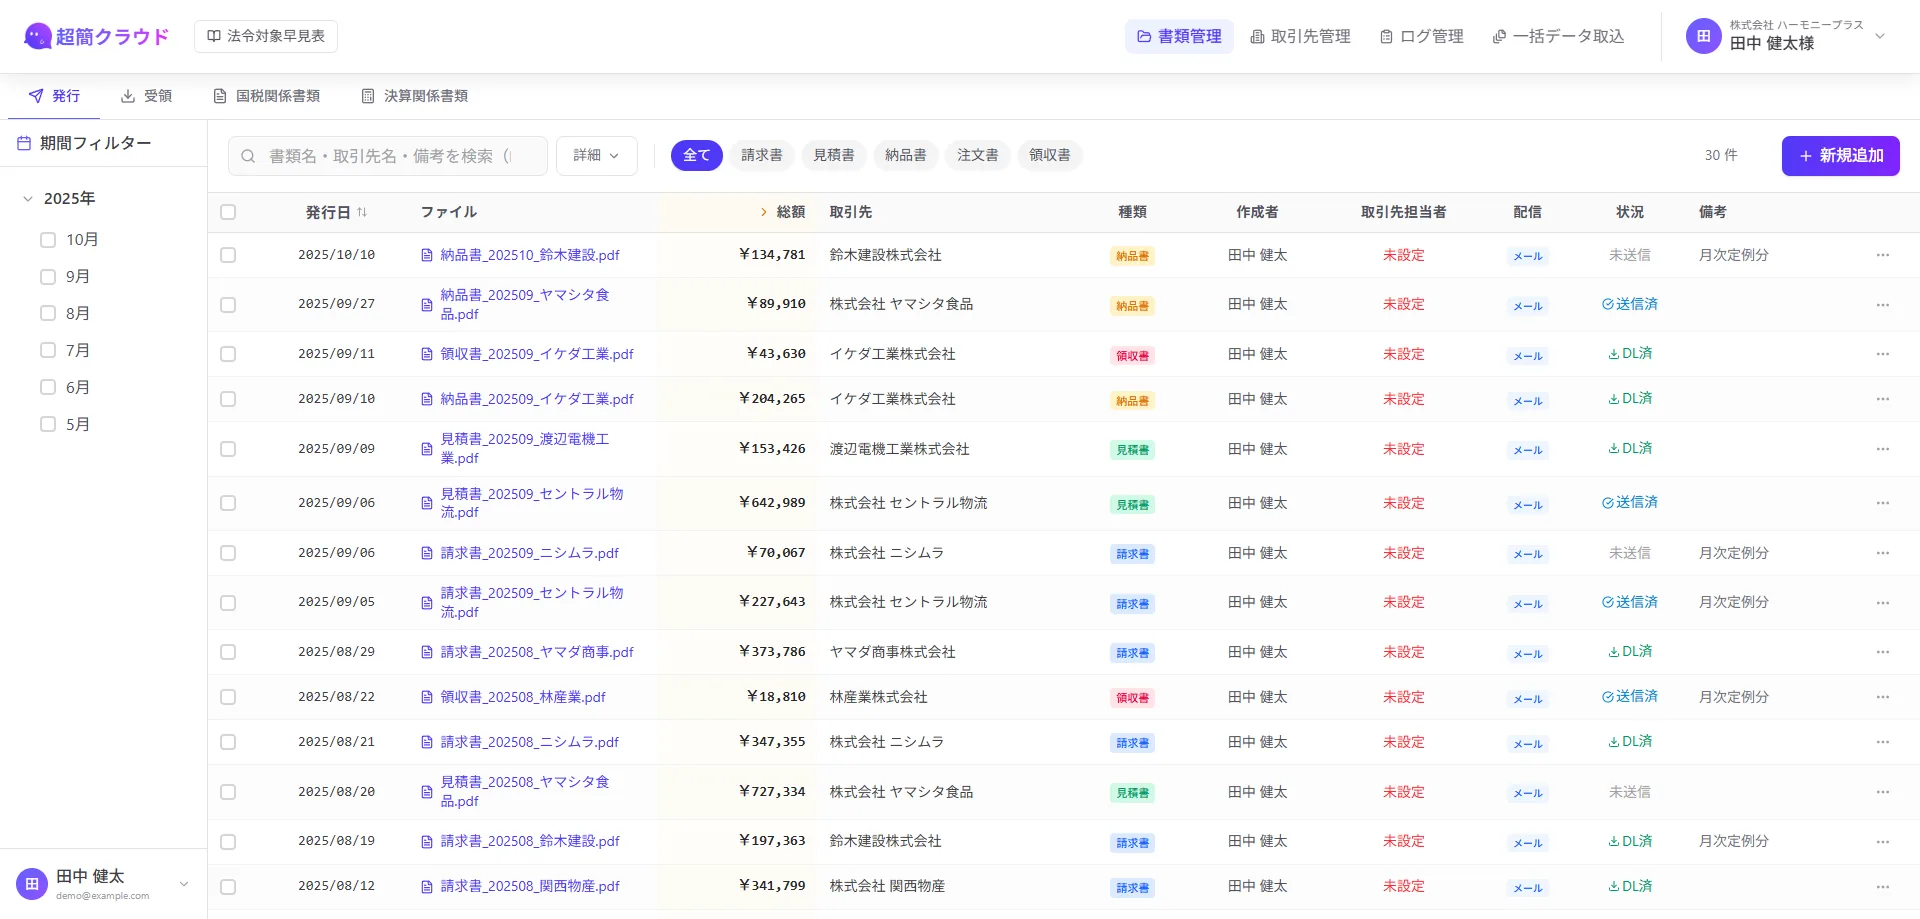Viewport: 1920px width, 919px height.
Task: Click 送信済 status for 林産業 row
Action: click(1630, 696)
